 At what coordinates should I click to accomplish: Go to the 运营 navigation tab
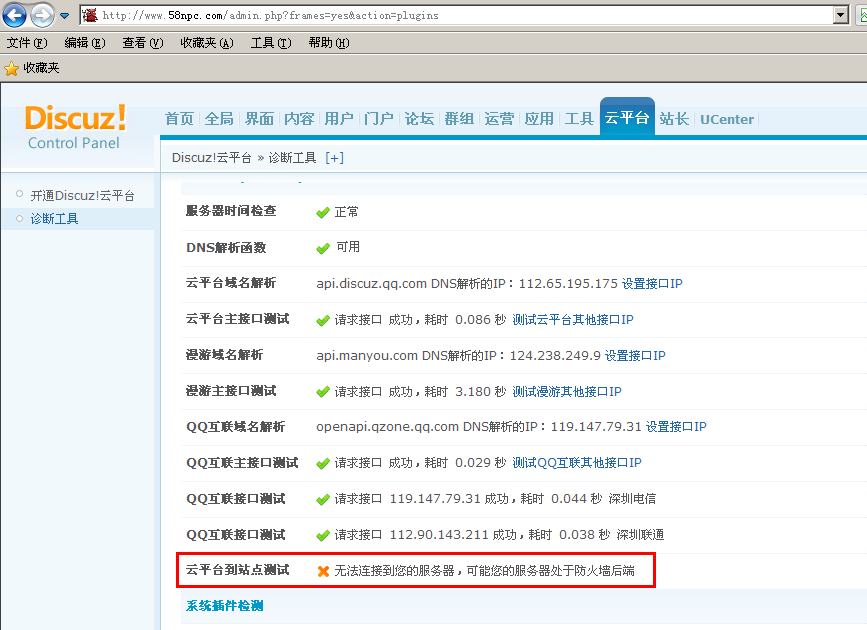pos(499,119)
